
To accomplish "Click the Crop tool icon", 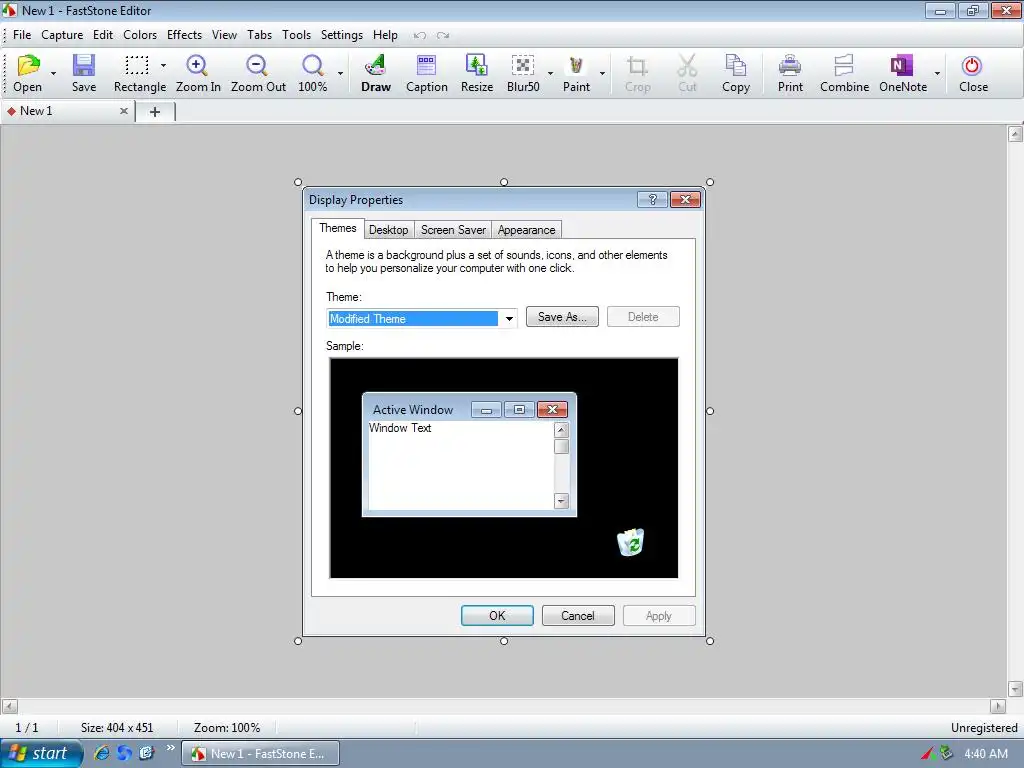I will 637,73.
